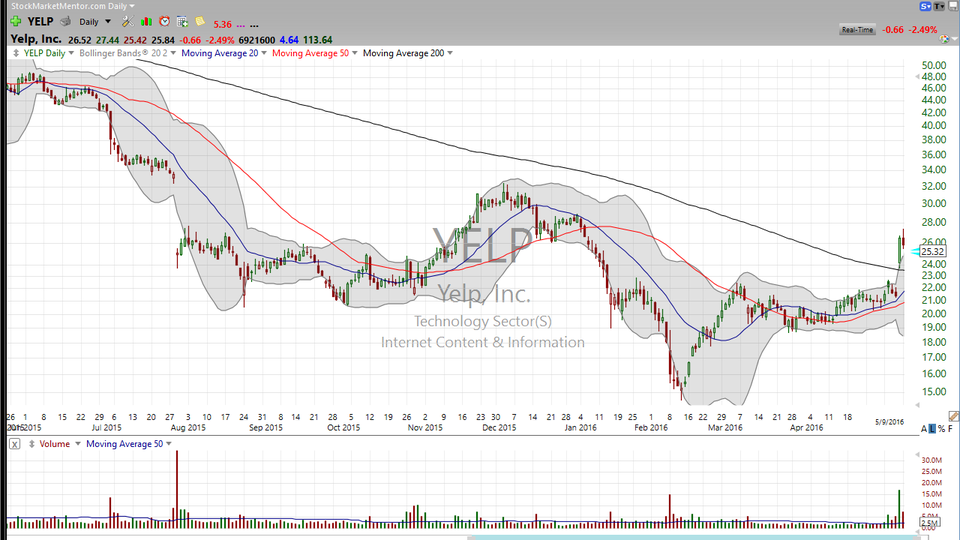Select logarithmic scale L
Image resolution: width=960 pixels, height=540 pixels.
click(932, 429)
